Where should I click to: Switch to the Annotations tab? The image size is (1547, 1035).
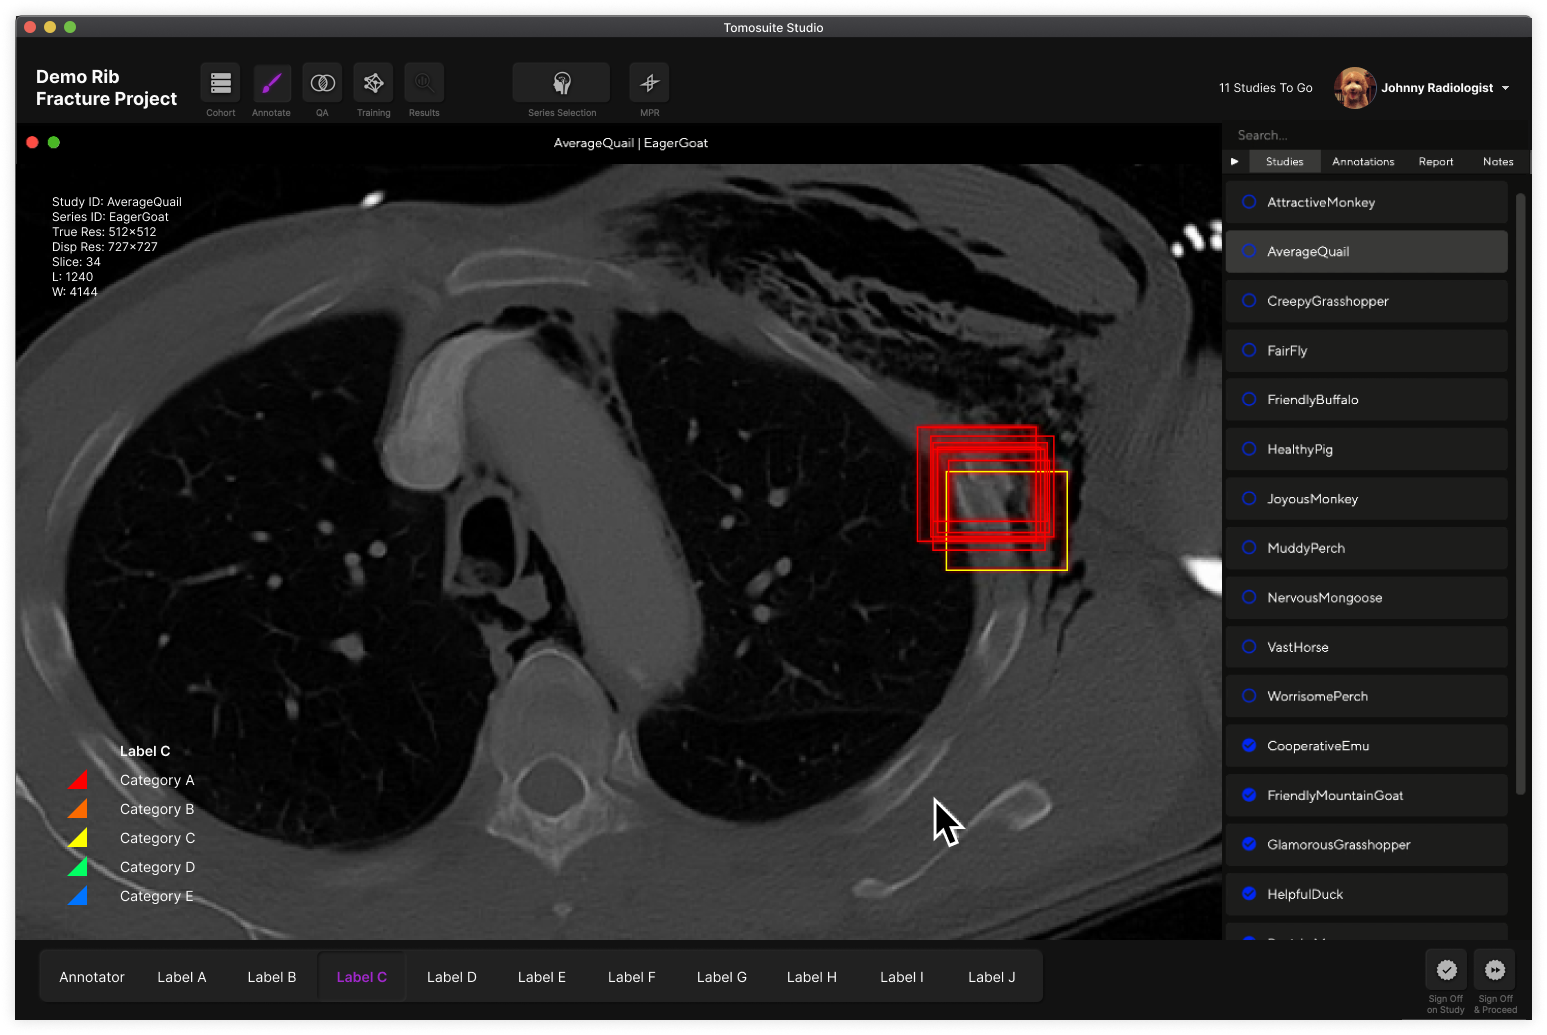[1363, 161]
